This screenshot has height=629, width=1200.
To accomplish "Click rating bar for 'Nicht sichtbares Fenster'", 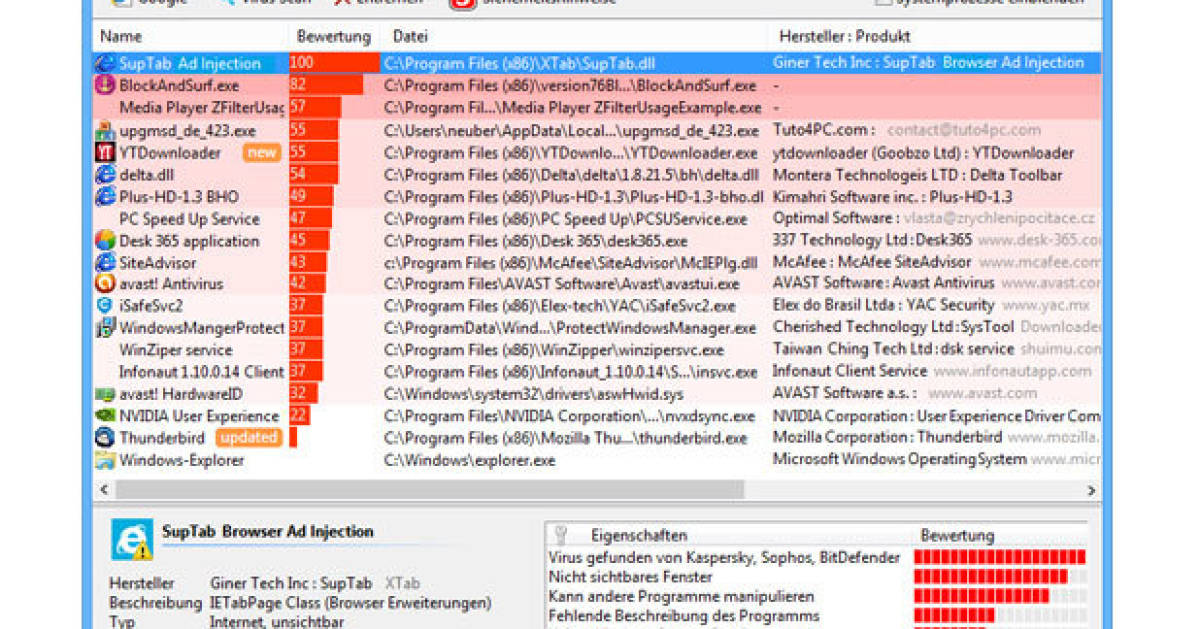I will pyautogui.click(x=999, y=577).
